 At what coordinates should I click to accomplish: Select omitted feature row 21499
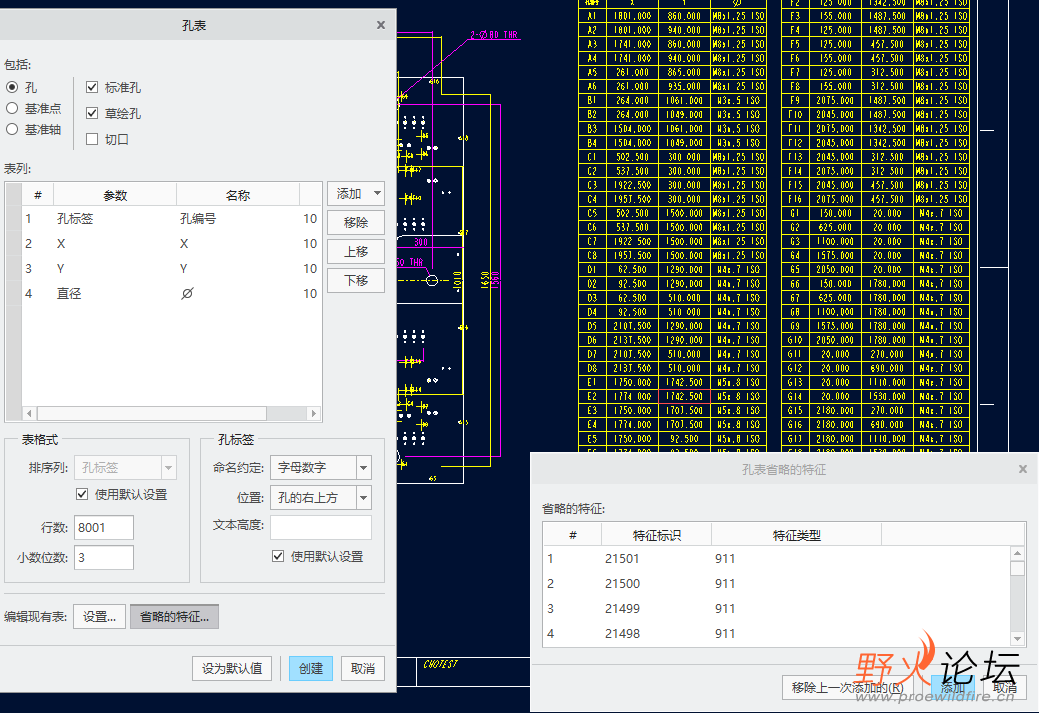point(777,608)
